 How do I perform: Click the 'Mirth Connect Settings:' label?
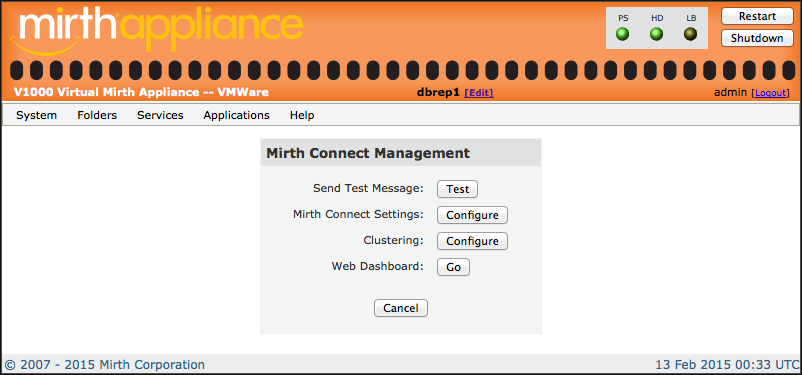click(x=359, y=214)
